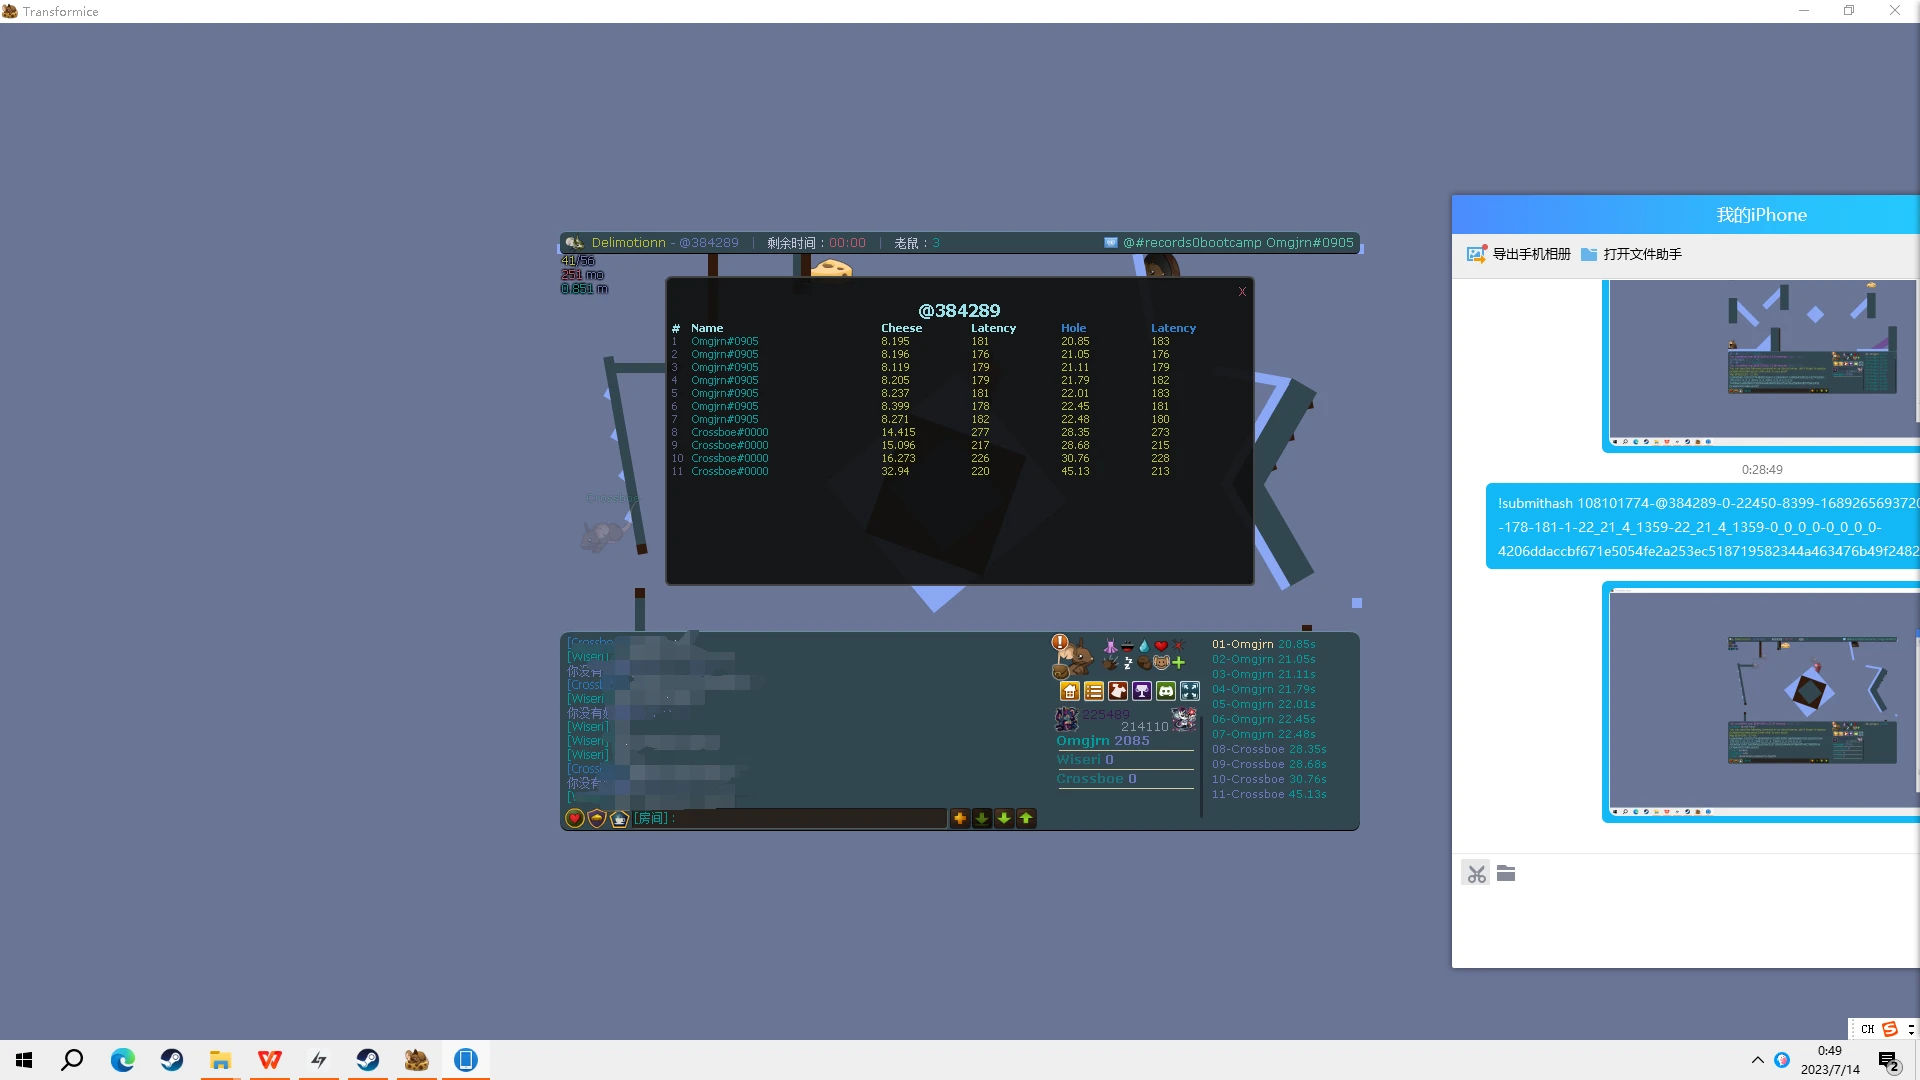Viewport: 1920px width, 1080px height.
Task: Select the water drop cry emote
Action: [x=1144, y=646]
